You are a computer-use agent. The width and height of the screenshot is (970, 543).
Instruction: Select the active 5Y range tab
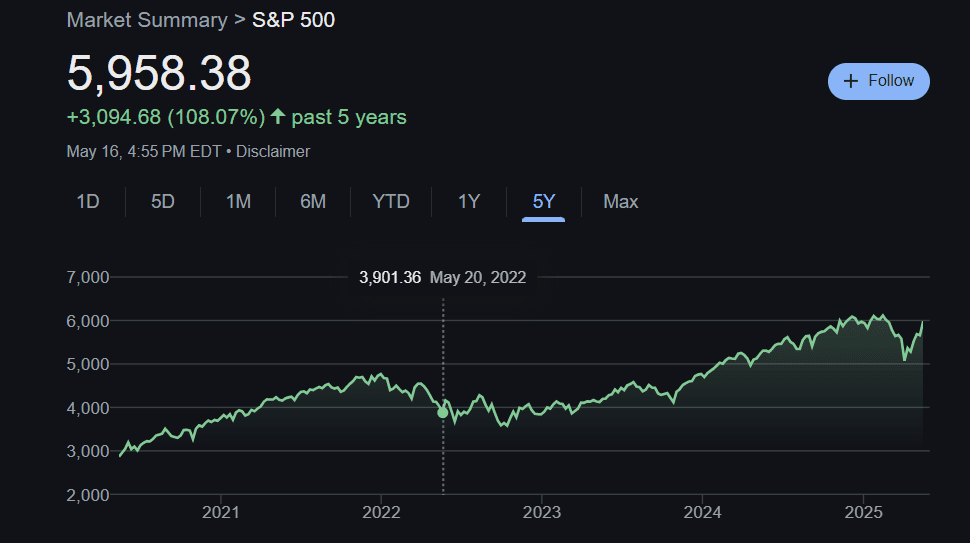pyautogui.click(x=544, y=202)
